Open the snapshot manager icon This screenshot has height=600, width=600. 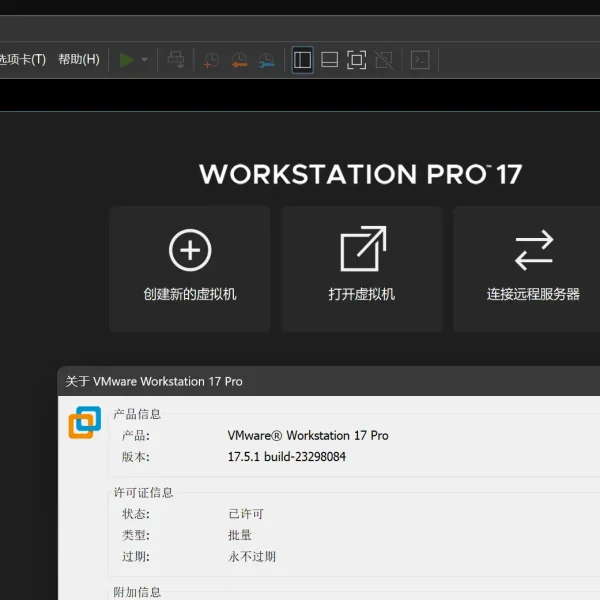tap(266, 60)
